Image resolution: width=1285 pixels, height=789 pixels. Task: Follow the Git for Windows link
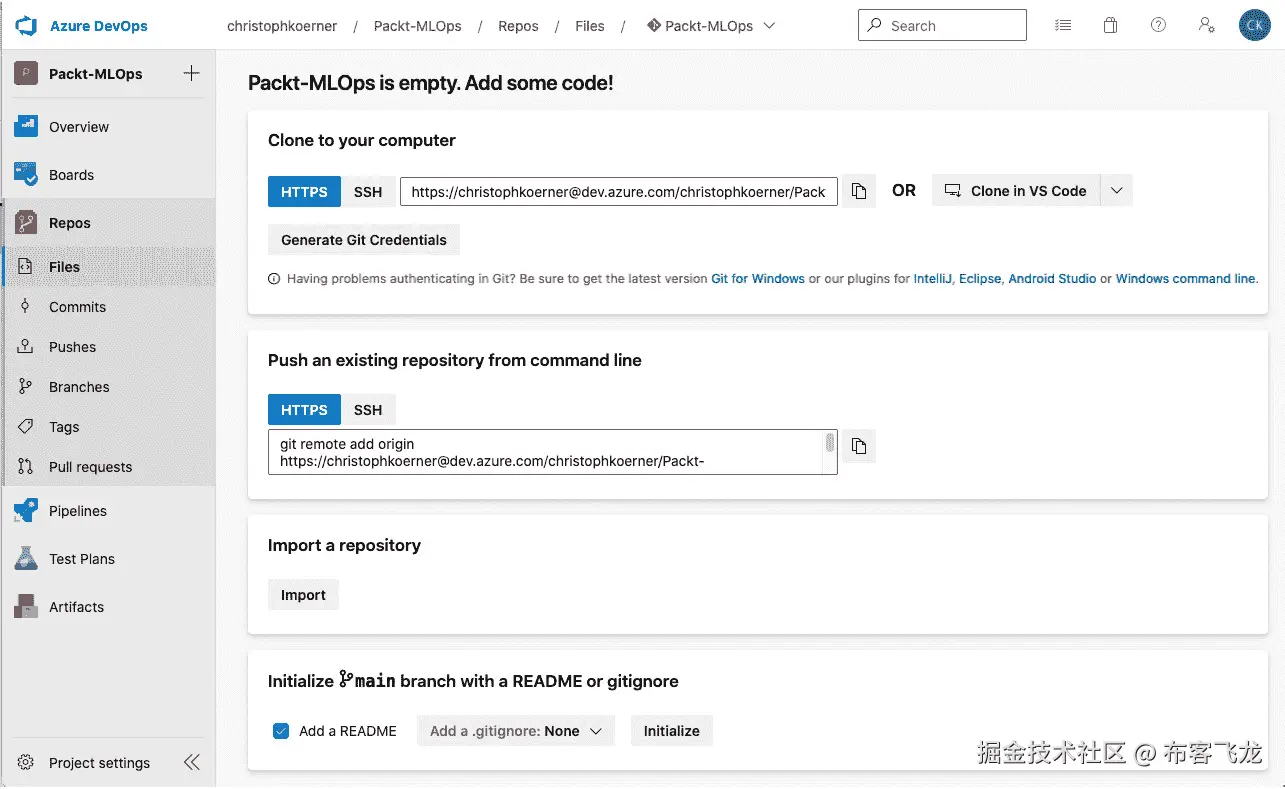[757, 279]
